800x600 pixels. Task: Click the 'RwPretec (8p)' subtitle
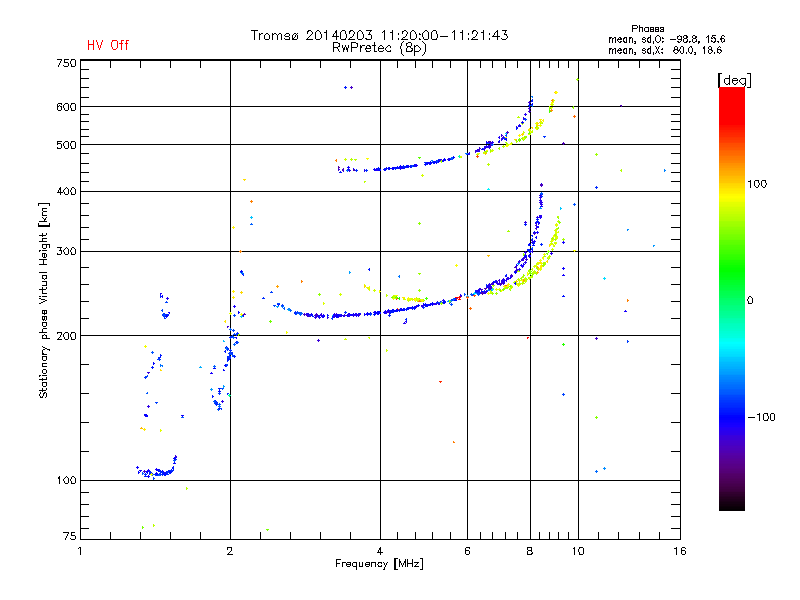pyautogui.click(x=379, y=48)
